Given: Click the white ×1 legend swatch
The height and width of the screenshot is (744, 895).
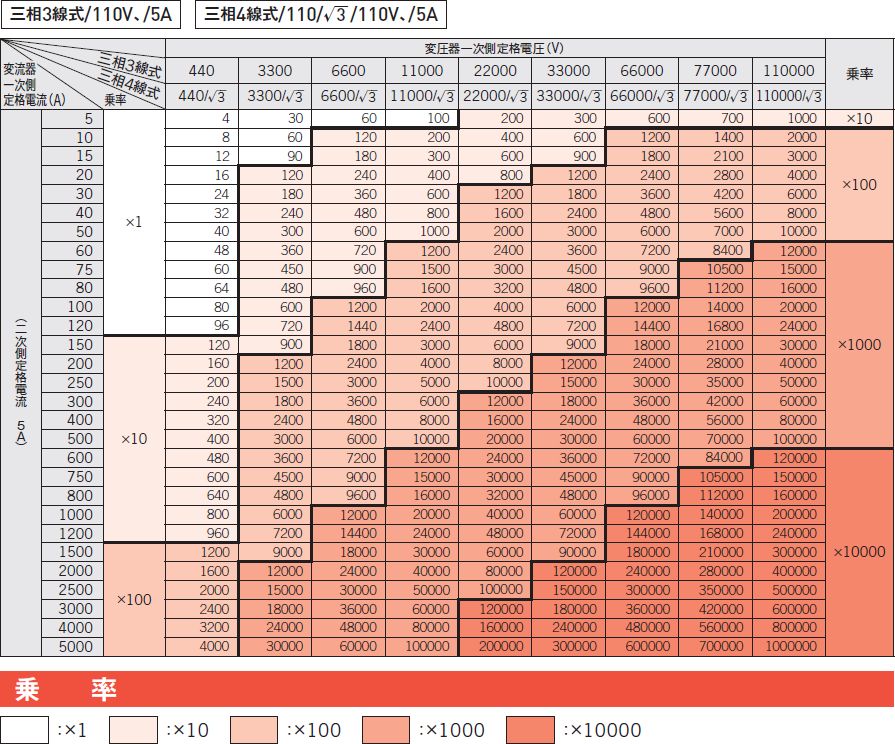Looking at the screenshot, I should (x=25, y=729).
